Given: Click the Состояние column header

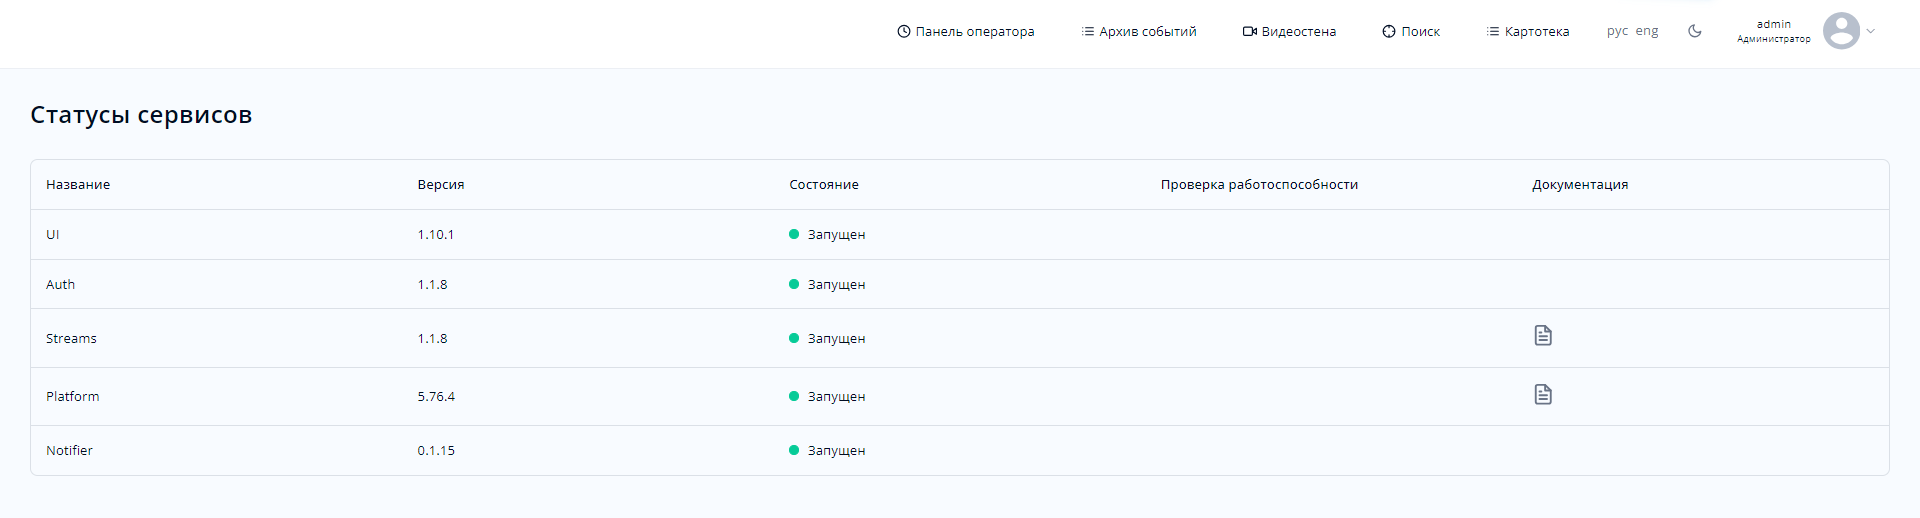Looking at the screenshot, I should (x=824, y=185).
